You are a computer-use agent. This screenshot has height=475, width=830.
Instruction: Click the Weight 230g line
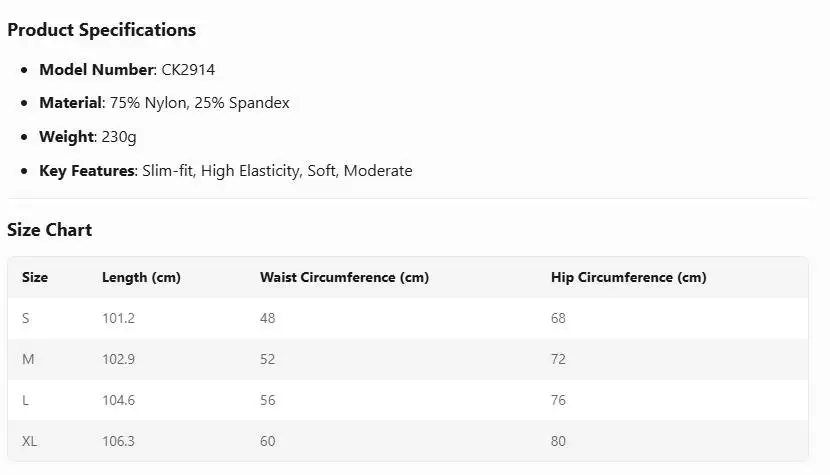89,137
